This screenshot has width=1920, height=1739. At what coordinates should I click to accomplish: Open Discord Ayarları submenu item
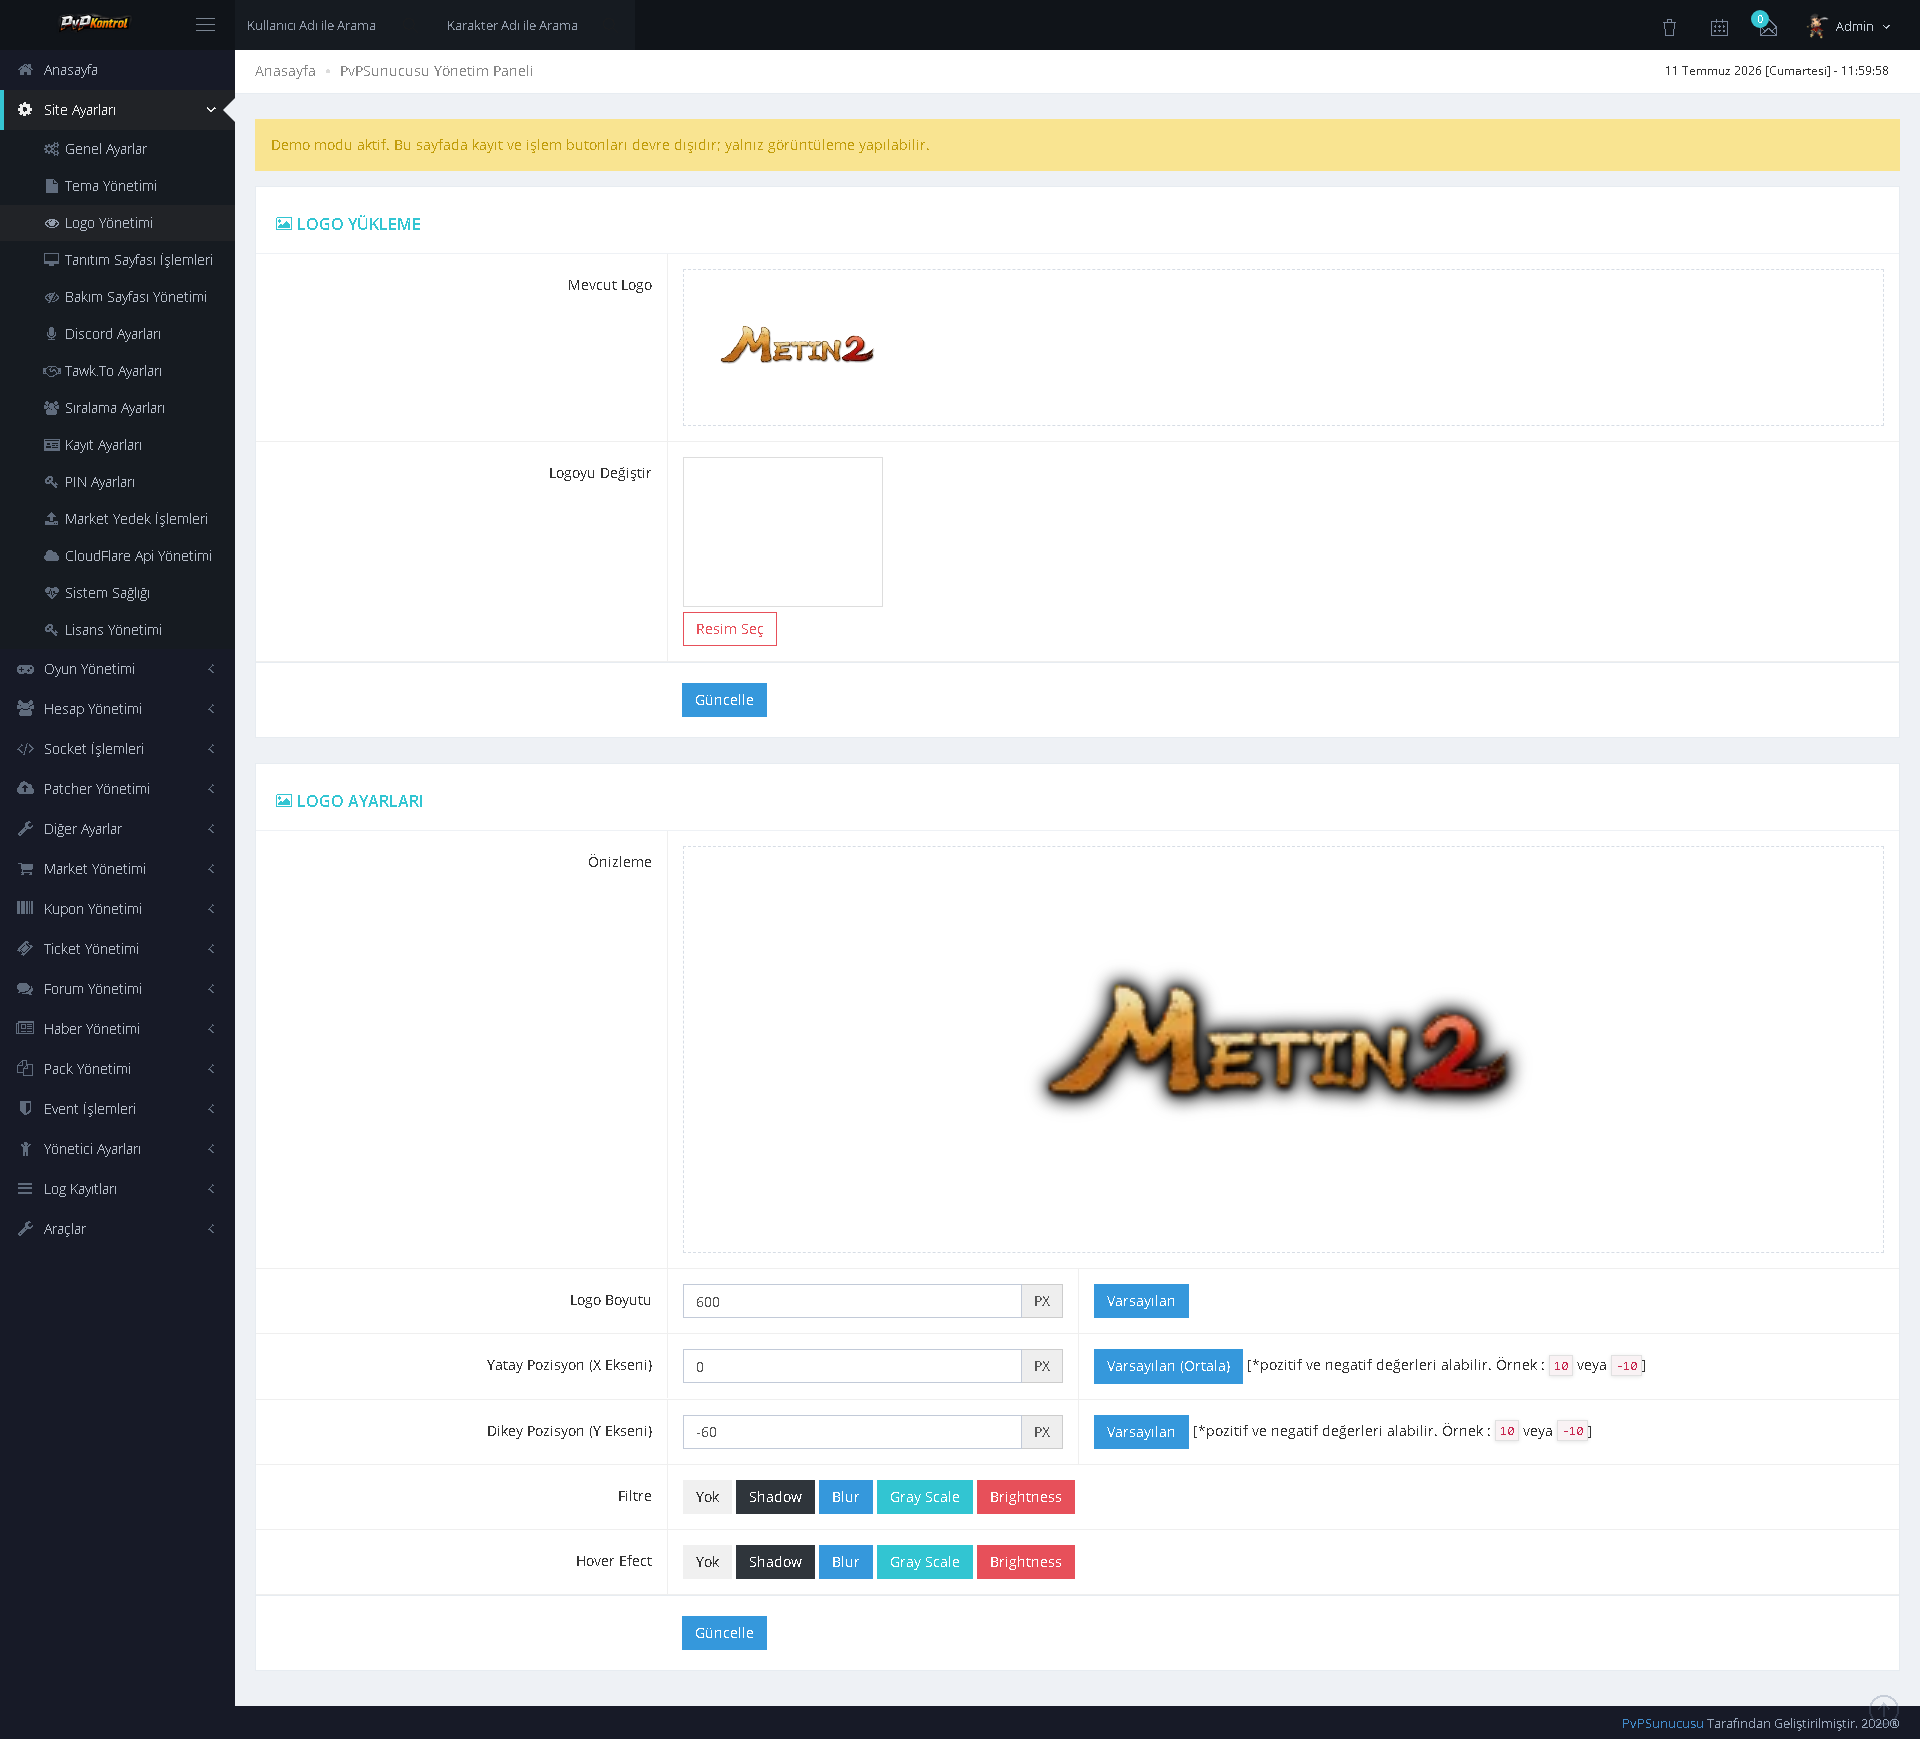click(x=117, y=334)
